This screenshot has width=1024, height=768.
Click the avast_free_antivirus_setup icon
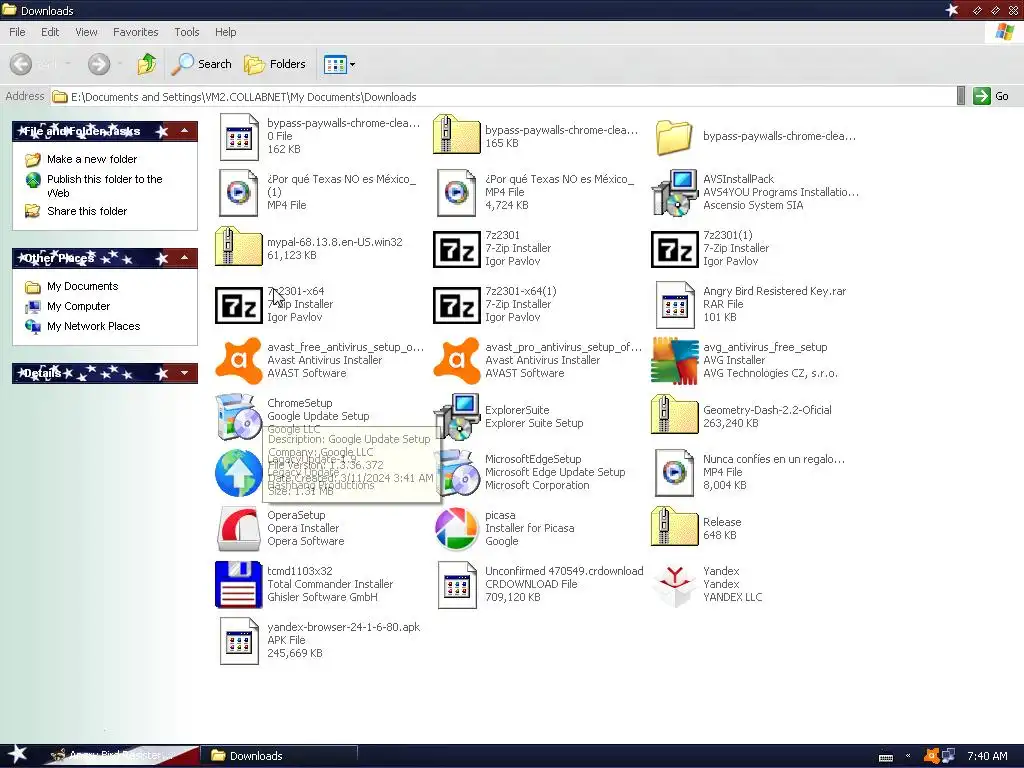pyautogui.click(x=238, y=360)
